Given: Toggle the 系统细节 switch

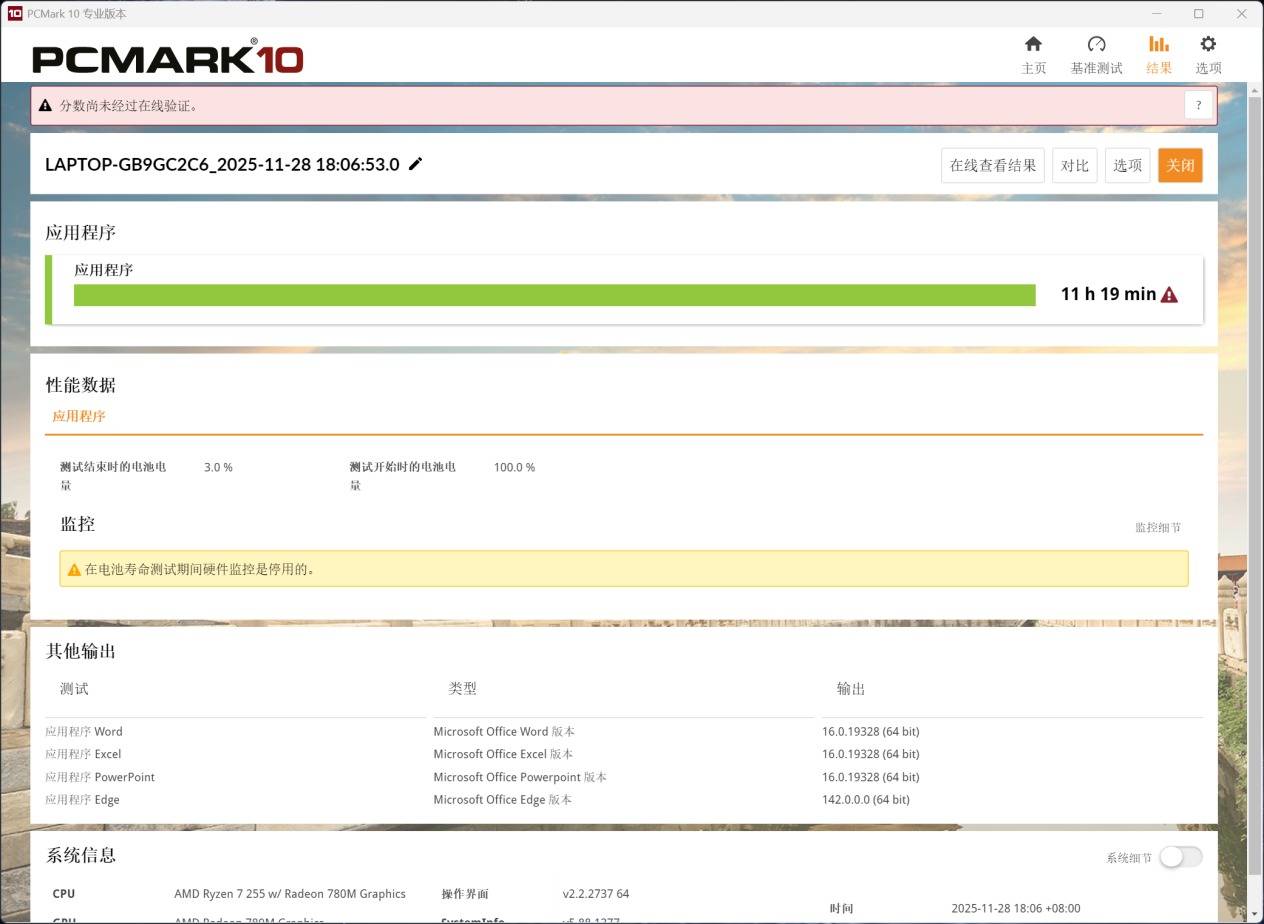Looking at the screenshot, I should coord(1180,857).
